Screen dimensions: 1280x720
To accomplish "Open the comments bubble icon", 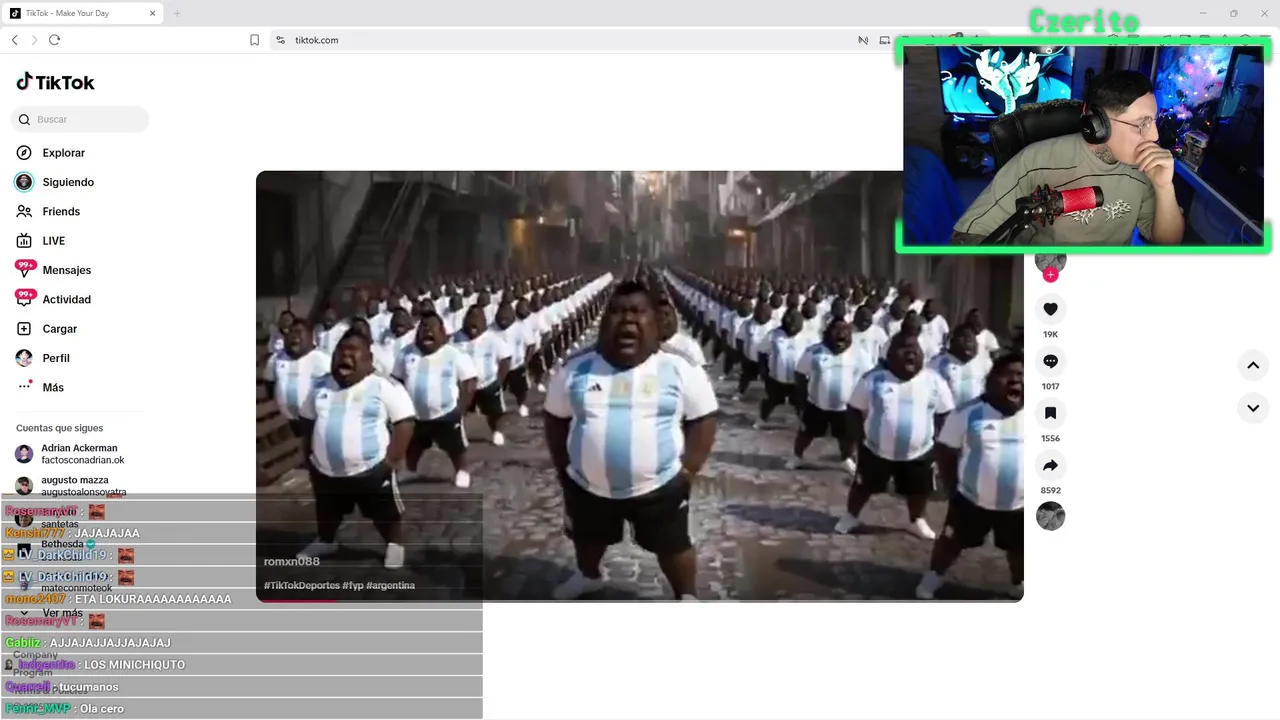I will tap(1050, 361).
